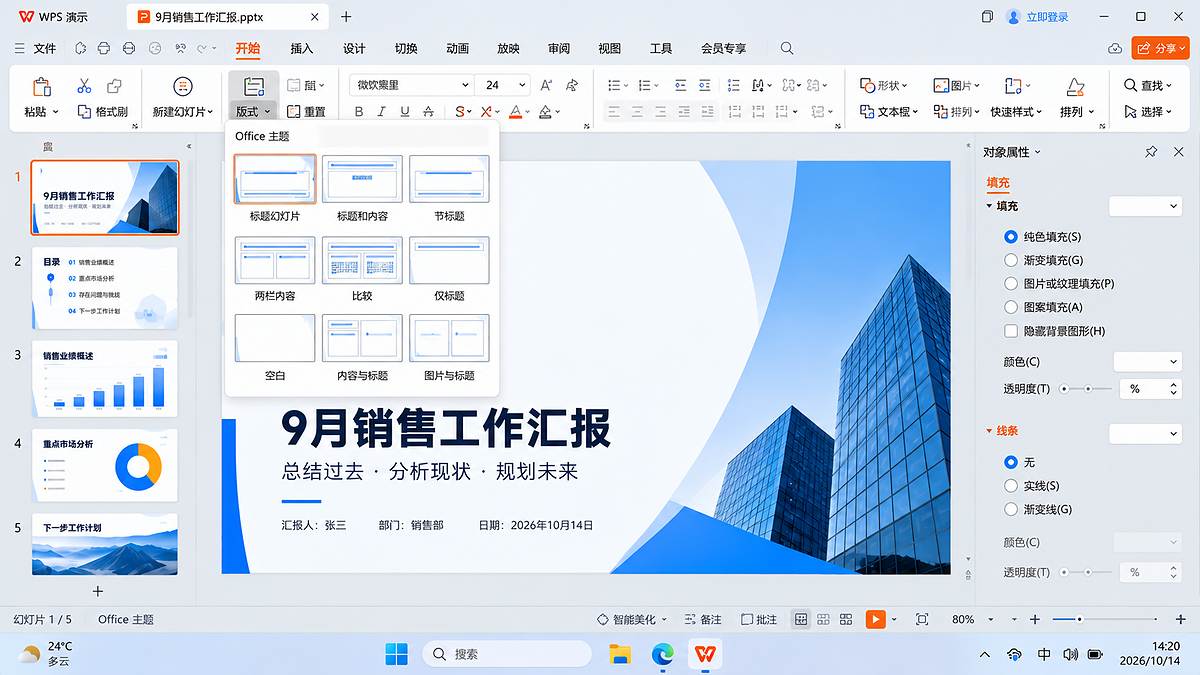Open the Insert (插入) ribbon tab
Image resolution: width=1200 pixels, height=675 pixels.
tap(301, 48)
